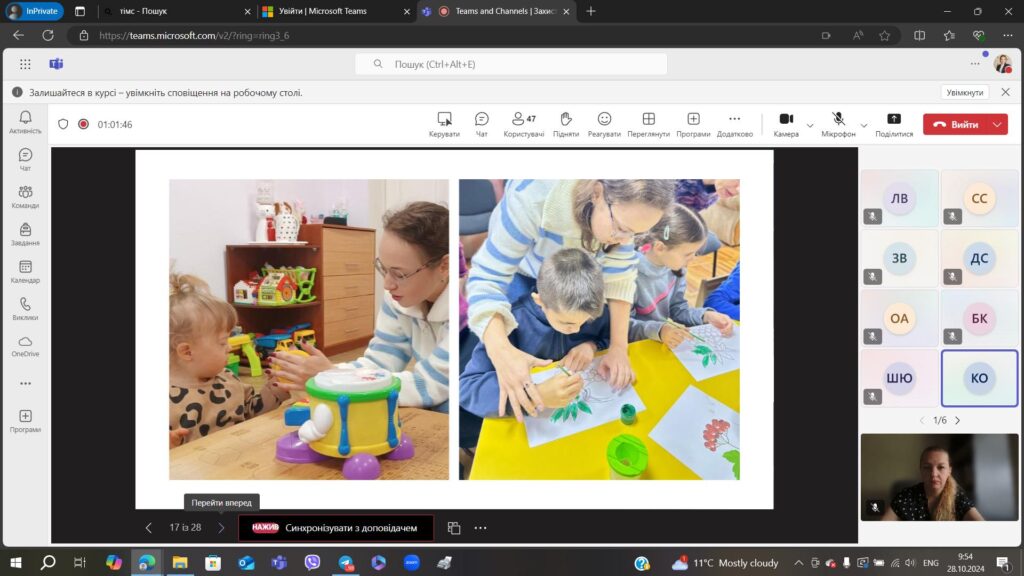The width and height of the screenshot is (1024, 576).
Task: Open Chat in the left Teams sidebar
Action: pyautogui.click(x=25, y=159)
